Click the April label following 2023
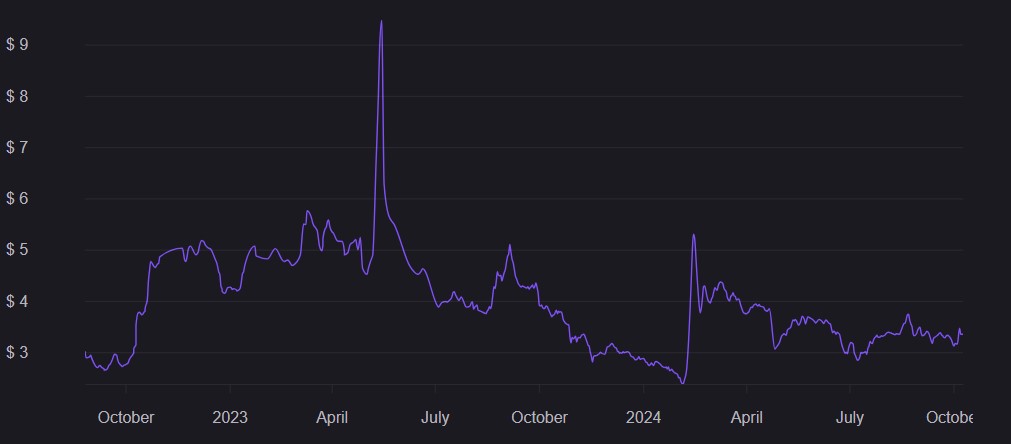This screenshot has height=444, width=1011. click(x=332, y=418)
